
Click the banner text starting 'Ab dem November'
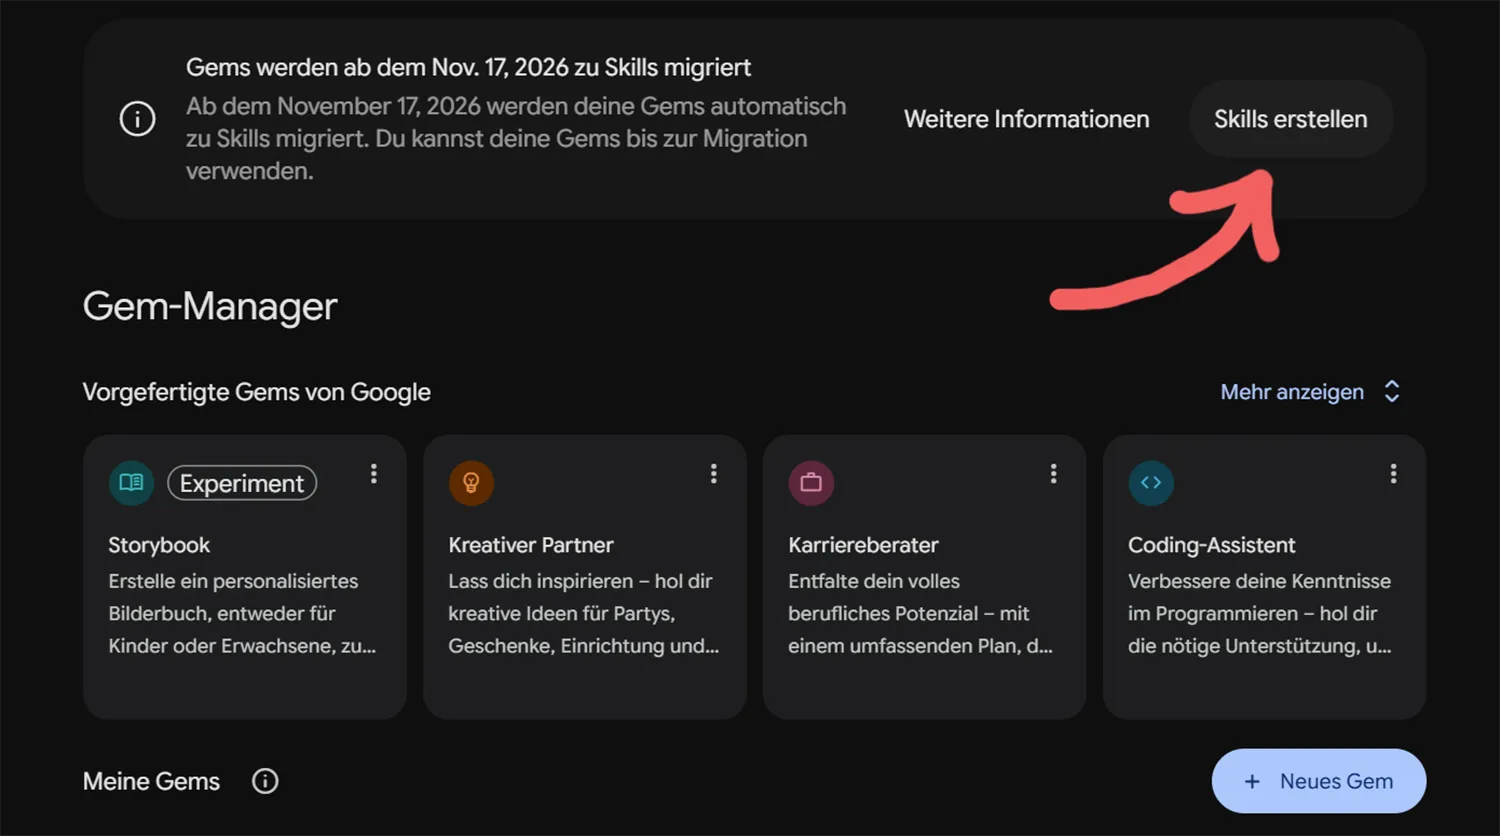[516, 138]
